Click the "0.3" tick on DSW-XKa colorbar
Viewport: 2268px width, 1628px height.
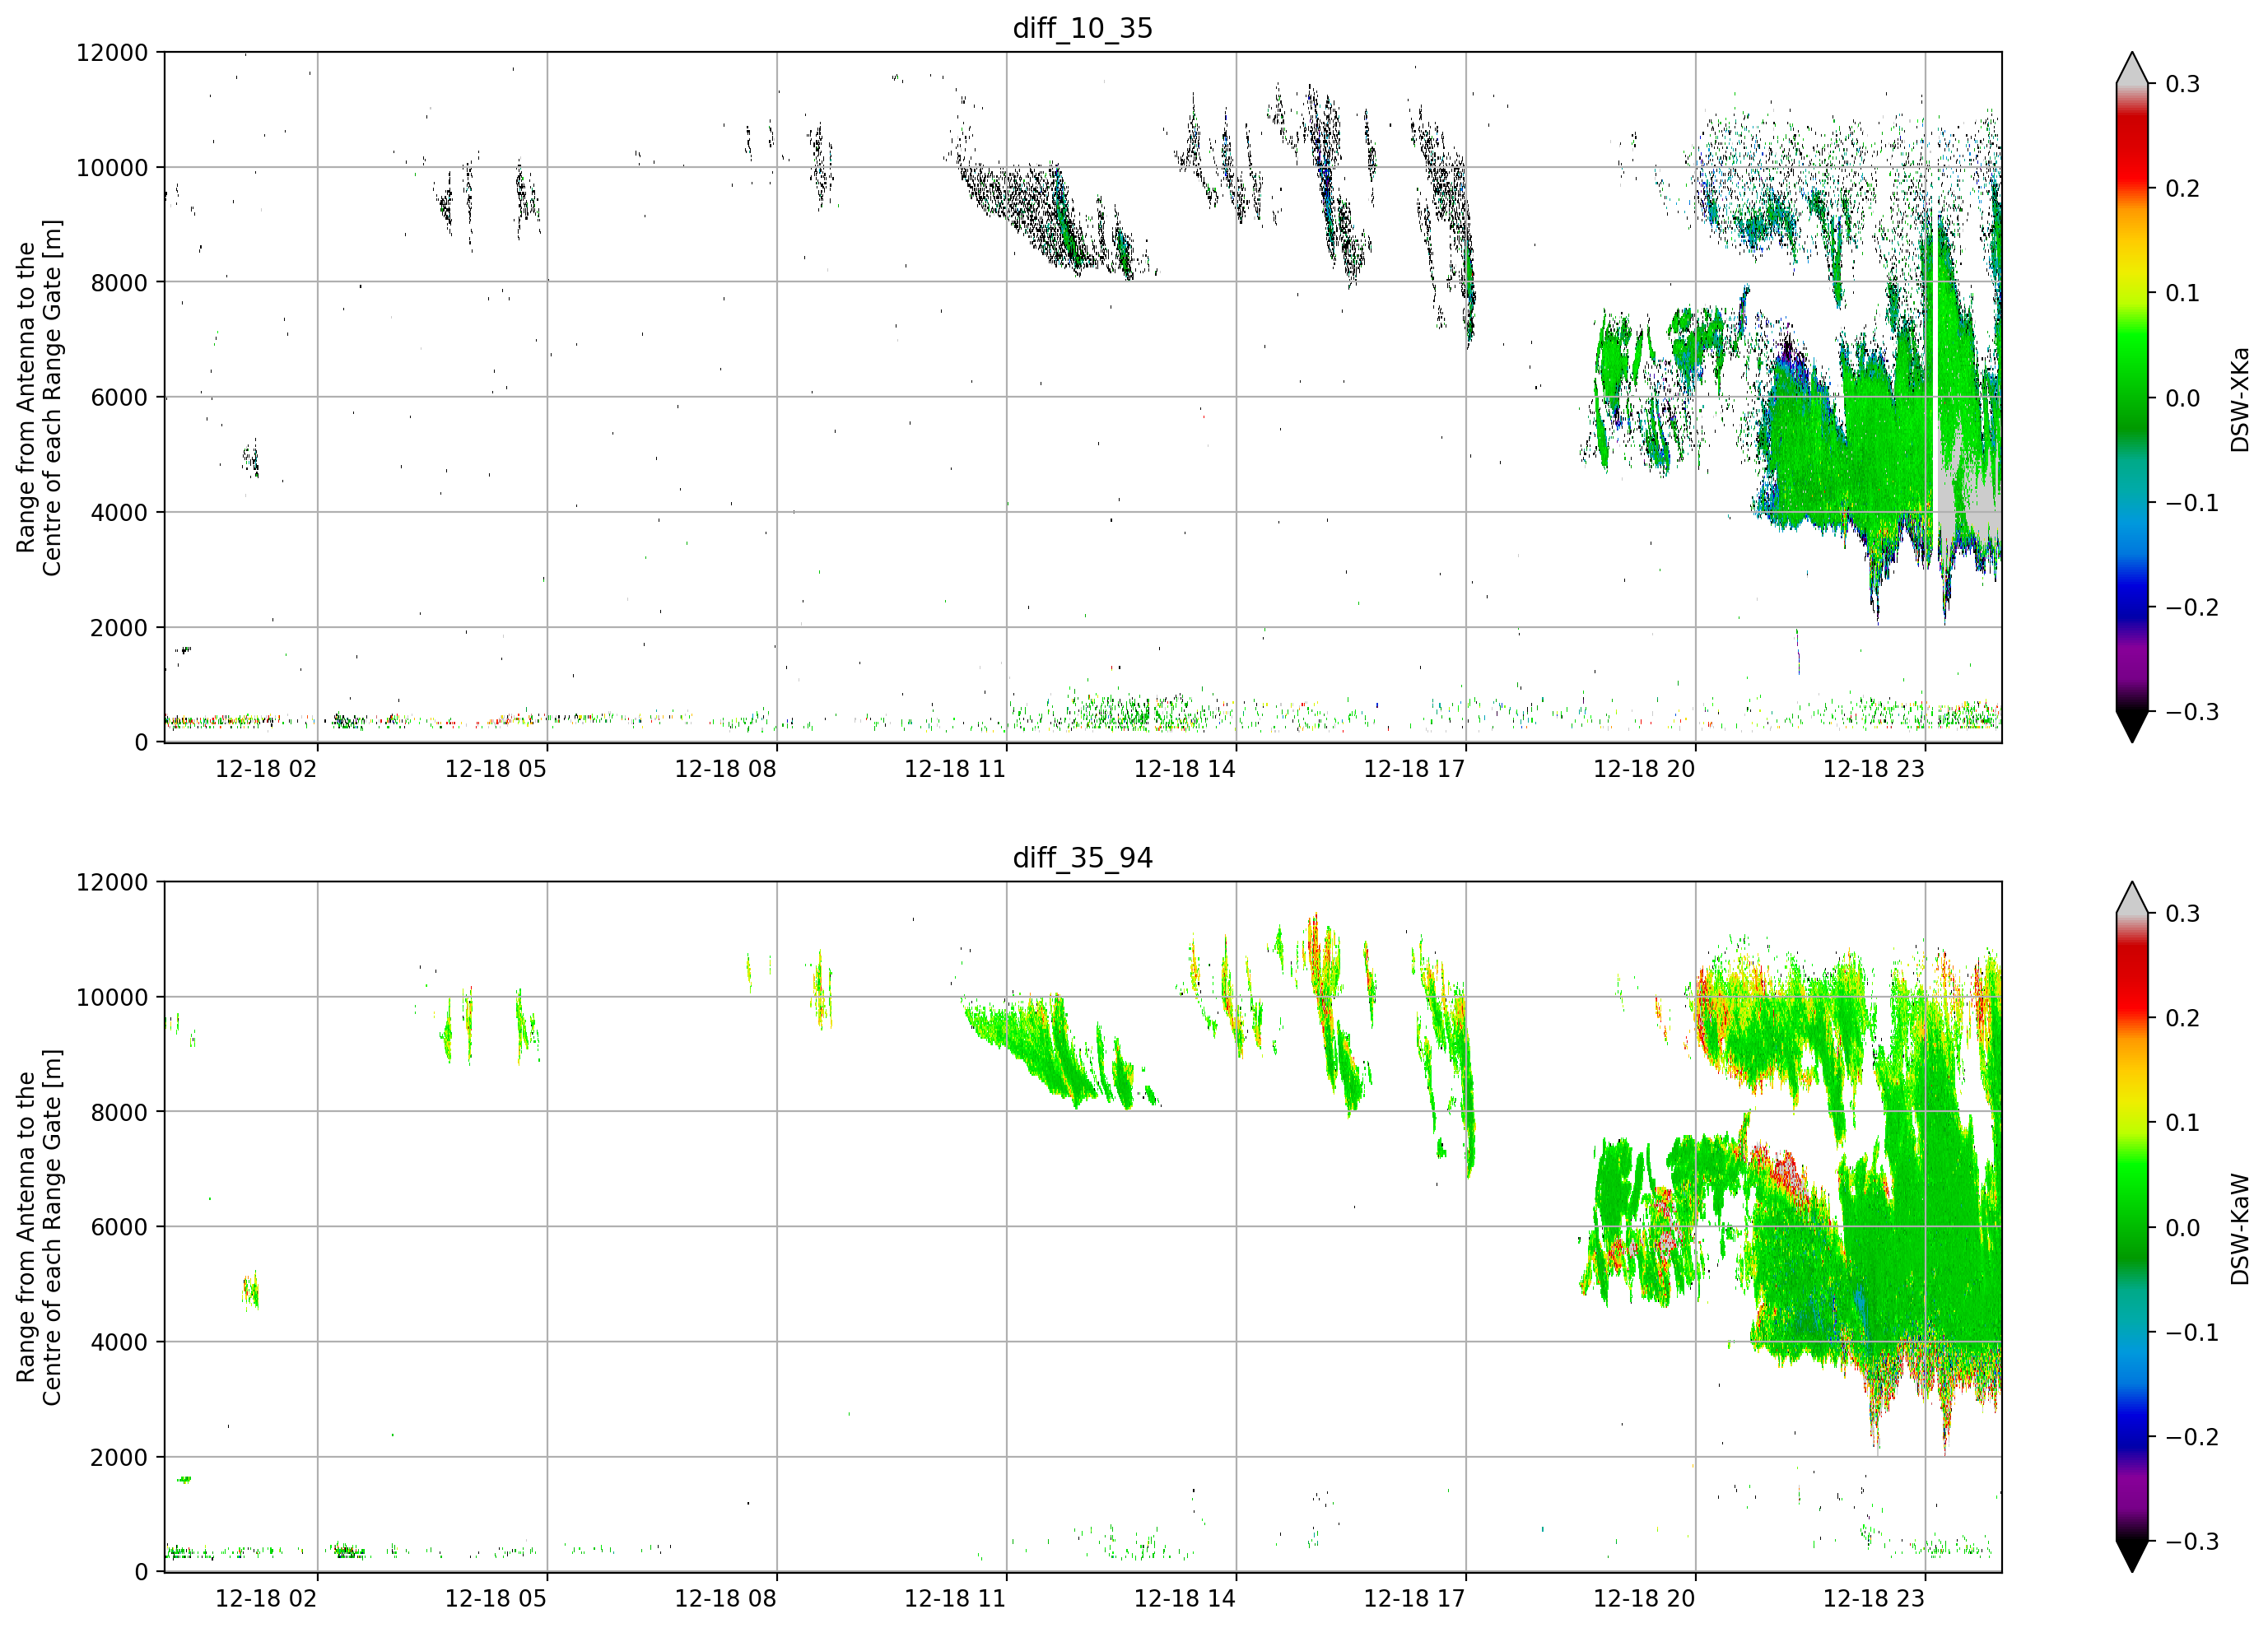(2183, 84)
